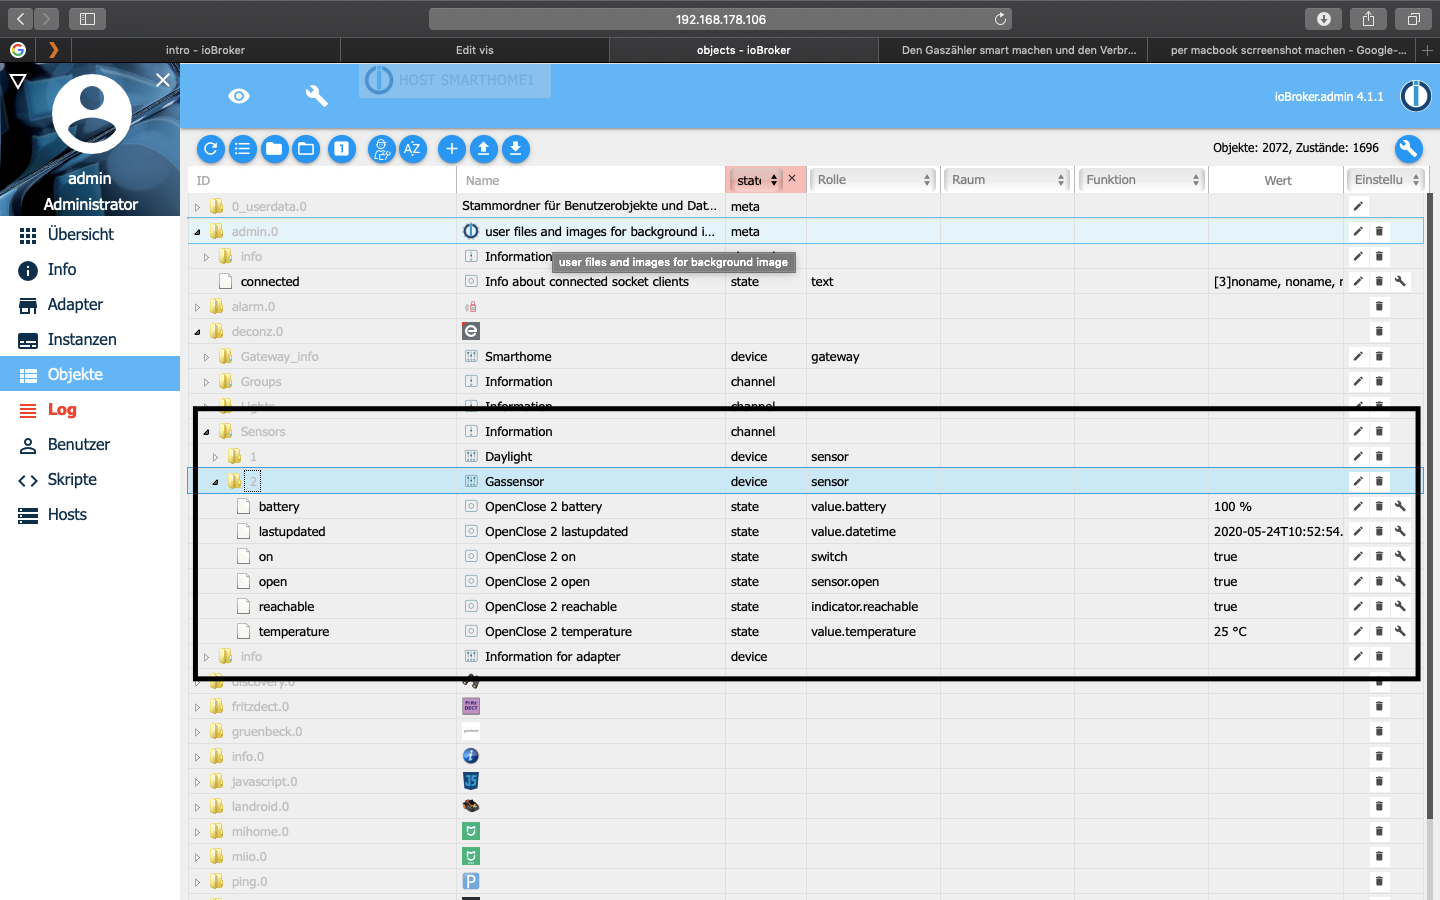
Task: Open custom settings wrench for the open state
Action: tap(1400, 582)
